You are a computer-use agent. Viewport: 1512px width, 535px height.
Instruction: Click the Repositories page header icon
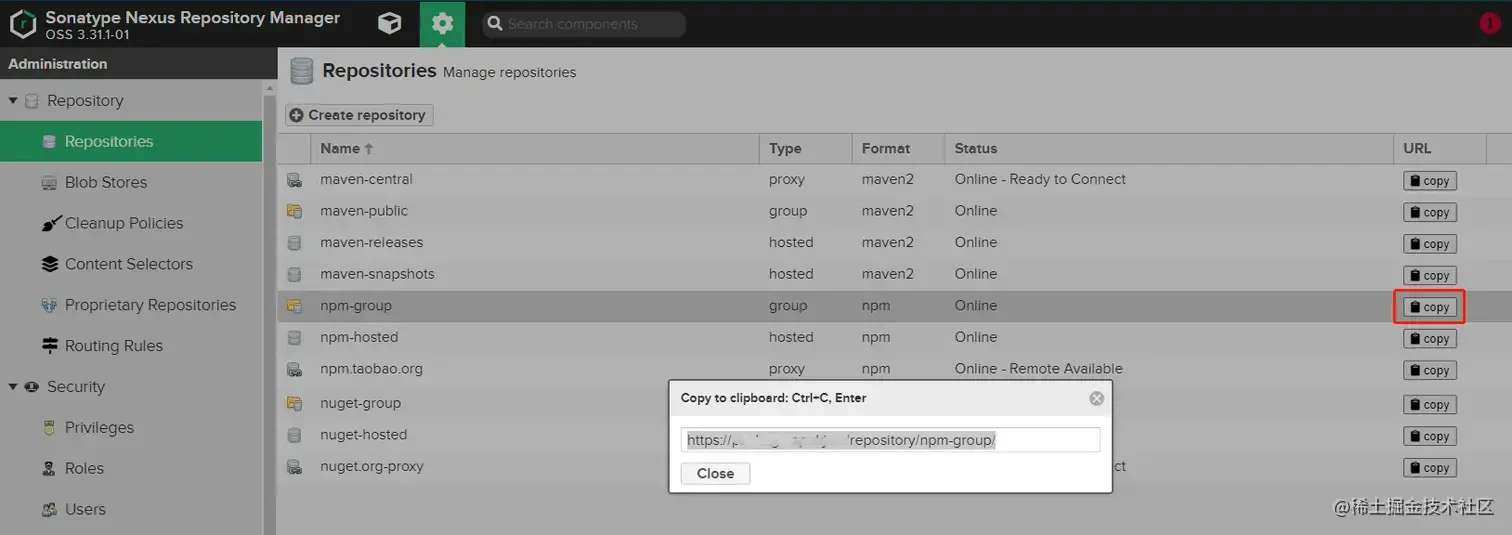(x=301, y=71)
